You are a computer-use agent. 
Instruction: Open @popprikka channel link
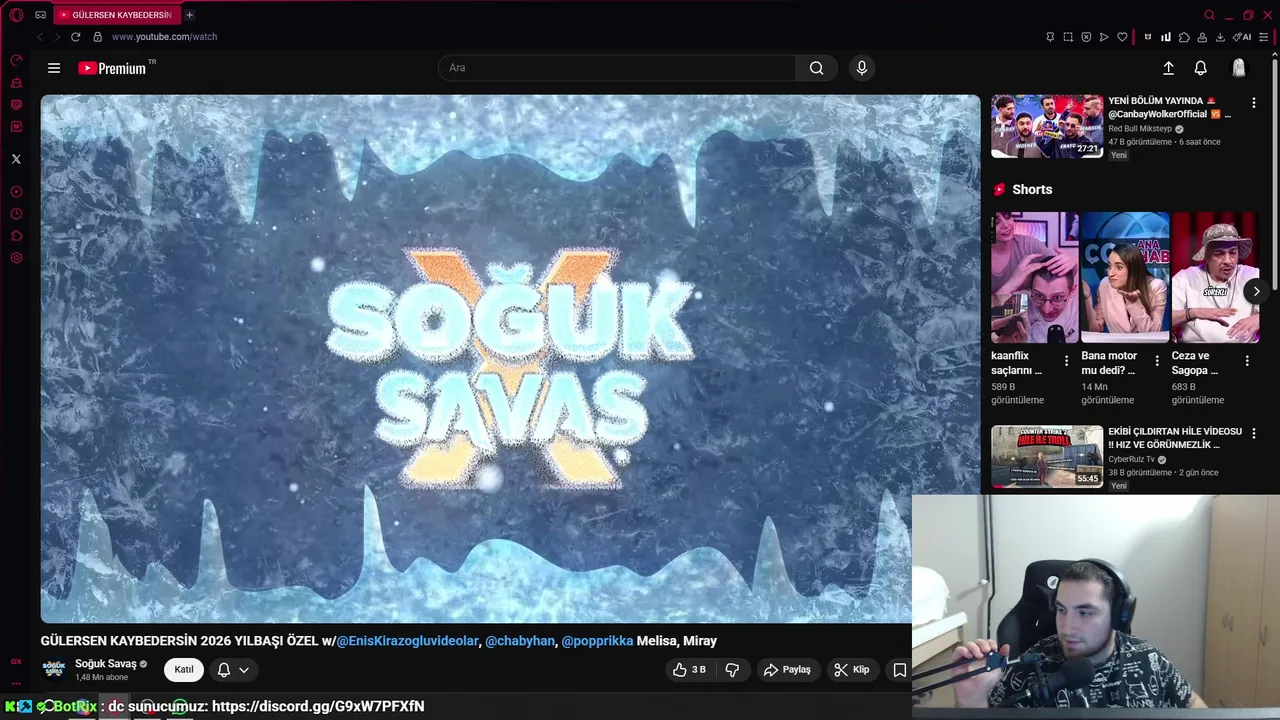597,641
